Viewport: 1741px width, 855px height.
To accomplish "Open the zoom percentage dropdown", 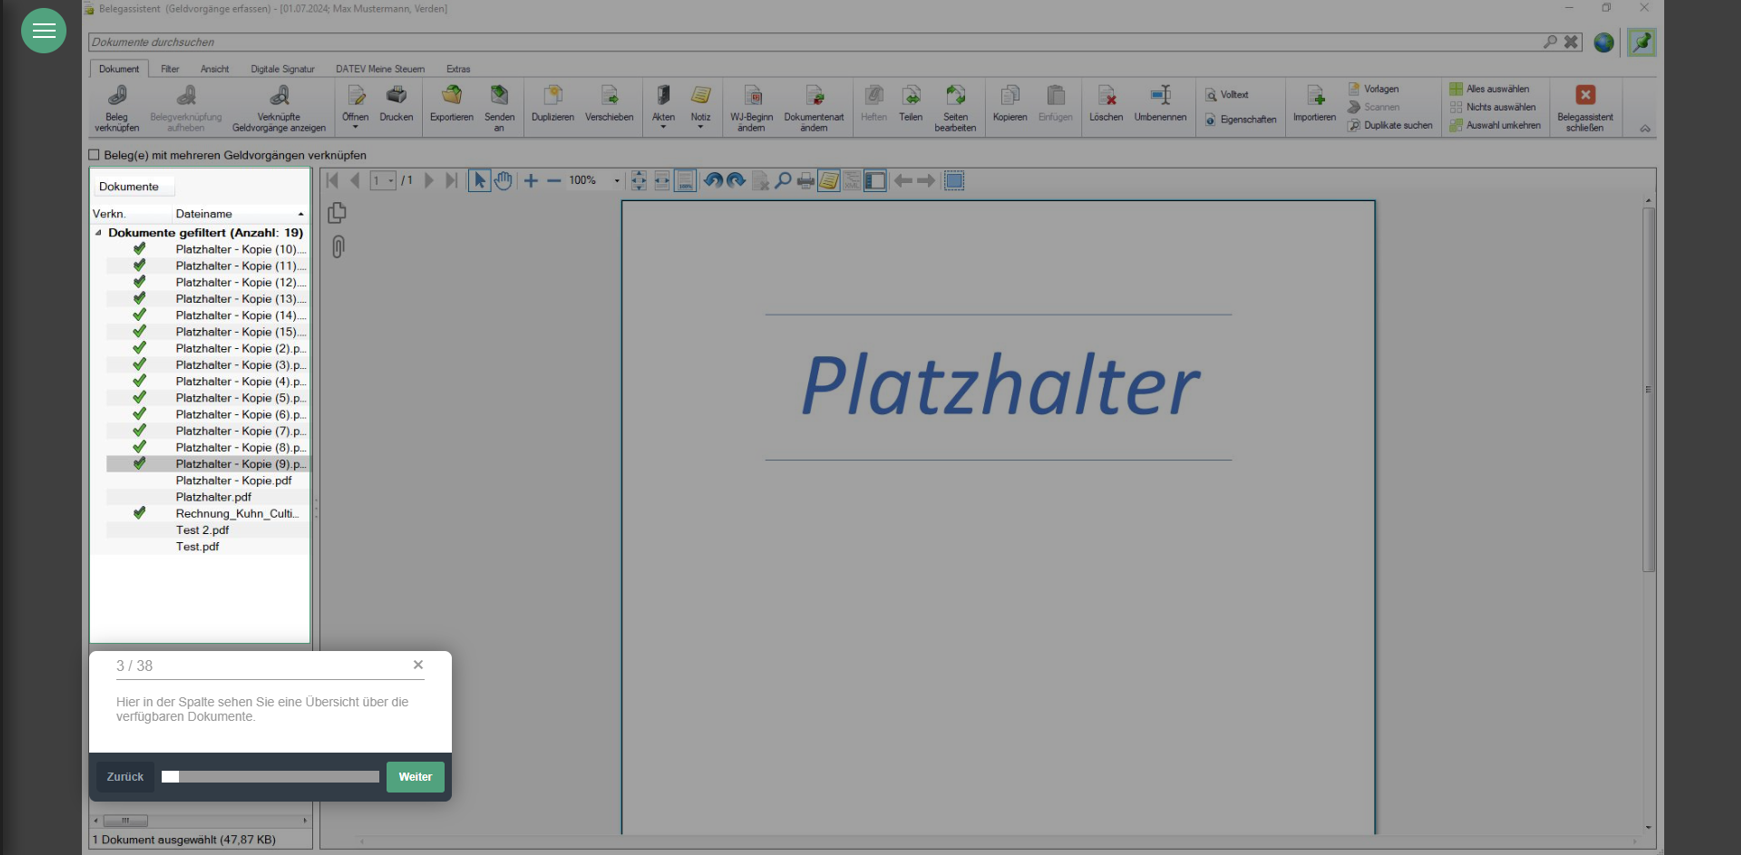I will [x=616, y=181].
